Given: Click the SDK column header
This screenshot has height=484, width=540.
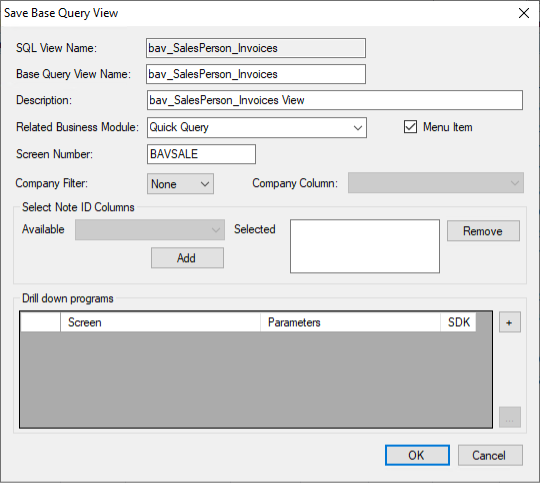Looking at the screenshot, I should point(458,322).
